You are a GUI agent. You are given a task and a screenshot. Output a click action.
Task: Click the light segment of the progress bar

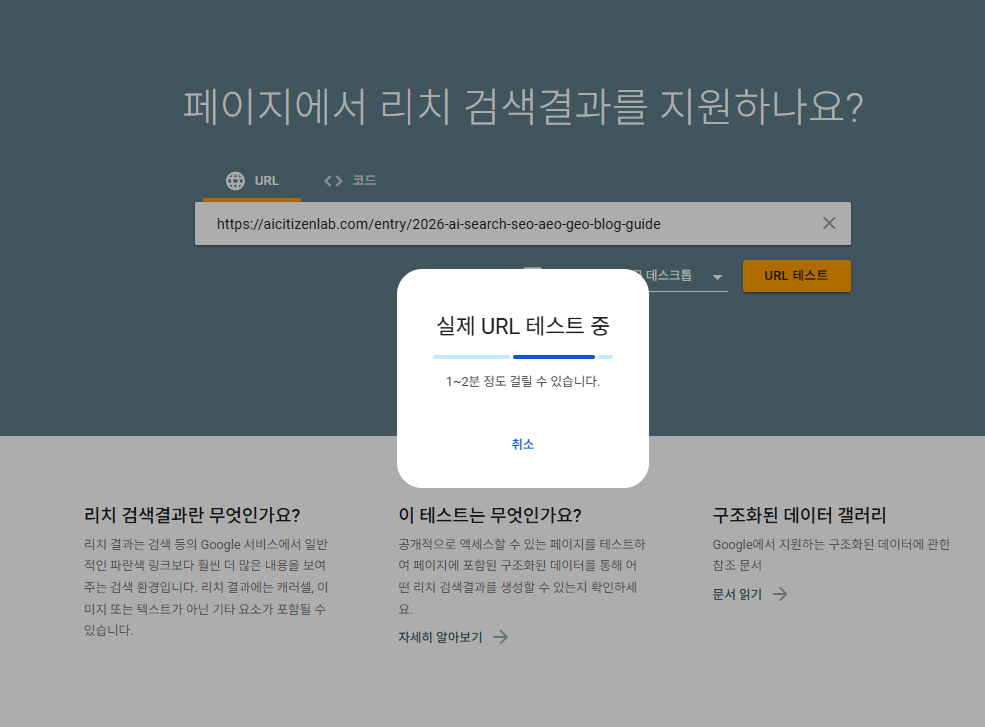[x=471, y=356]
